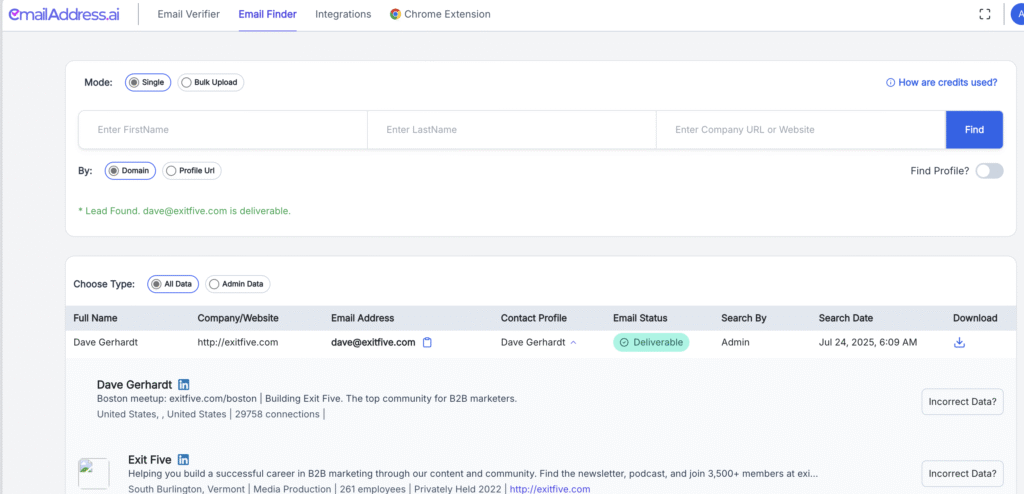Click the Search Date column header
Image resolution: width=1024 pixels, height=494 pixels.
846,318
